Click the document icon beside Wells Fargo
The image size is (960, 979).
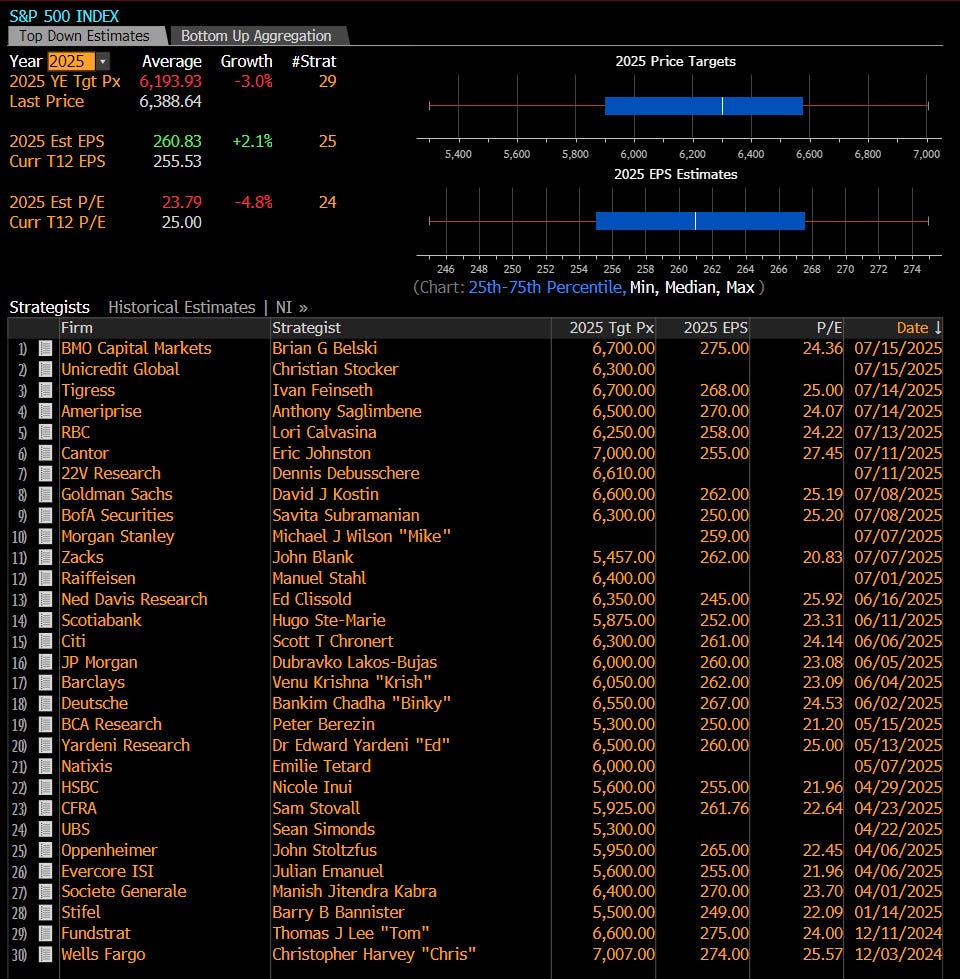pyautogui.click(x=46, y=955)
